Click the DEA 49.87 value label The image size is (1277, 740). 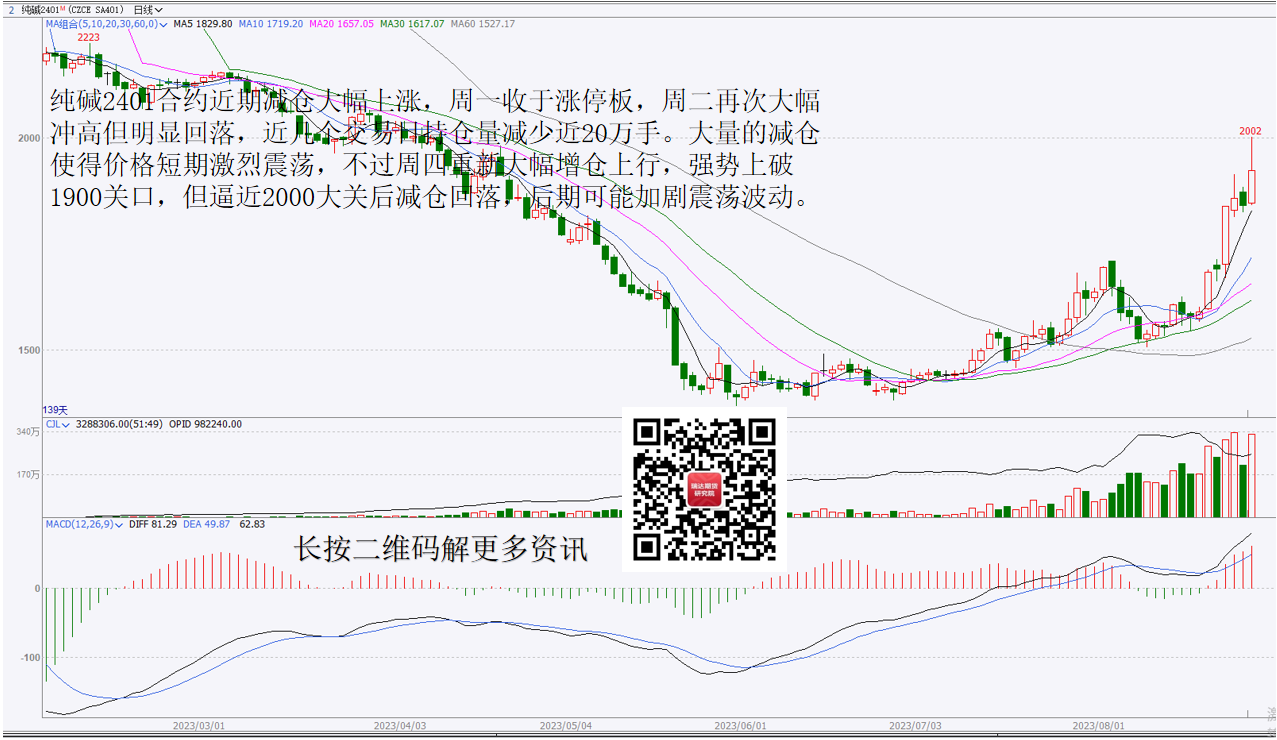tap(210, 523)
